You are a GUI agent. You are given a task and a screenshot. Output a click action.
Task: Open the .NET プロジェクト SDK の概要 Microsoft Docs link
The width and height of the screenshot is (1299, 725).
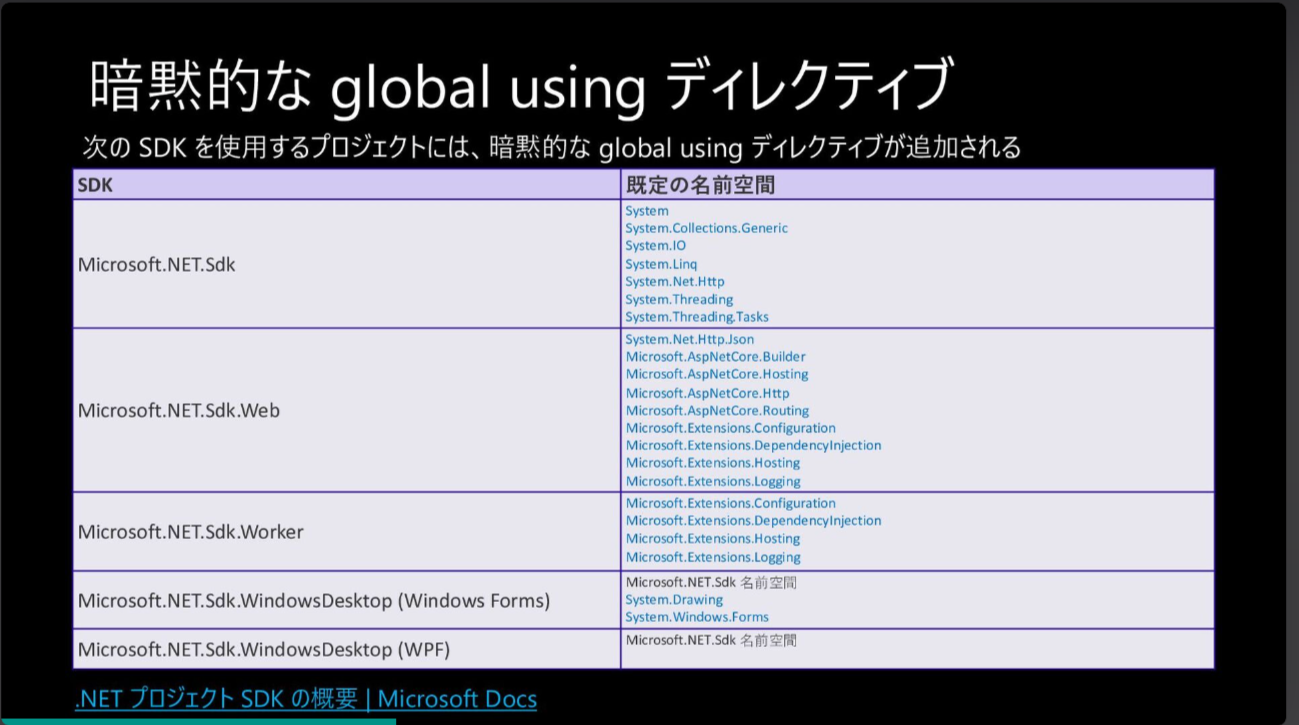(306, 698)
